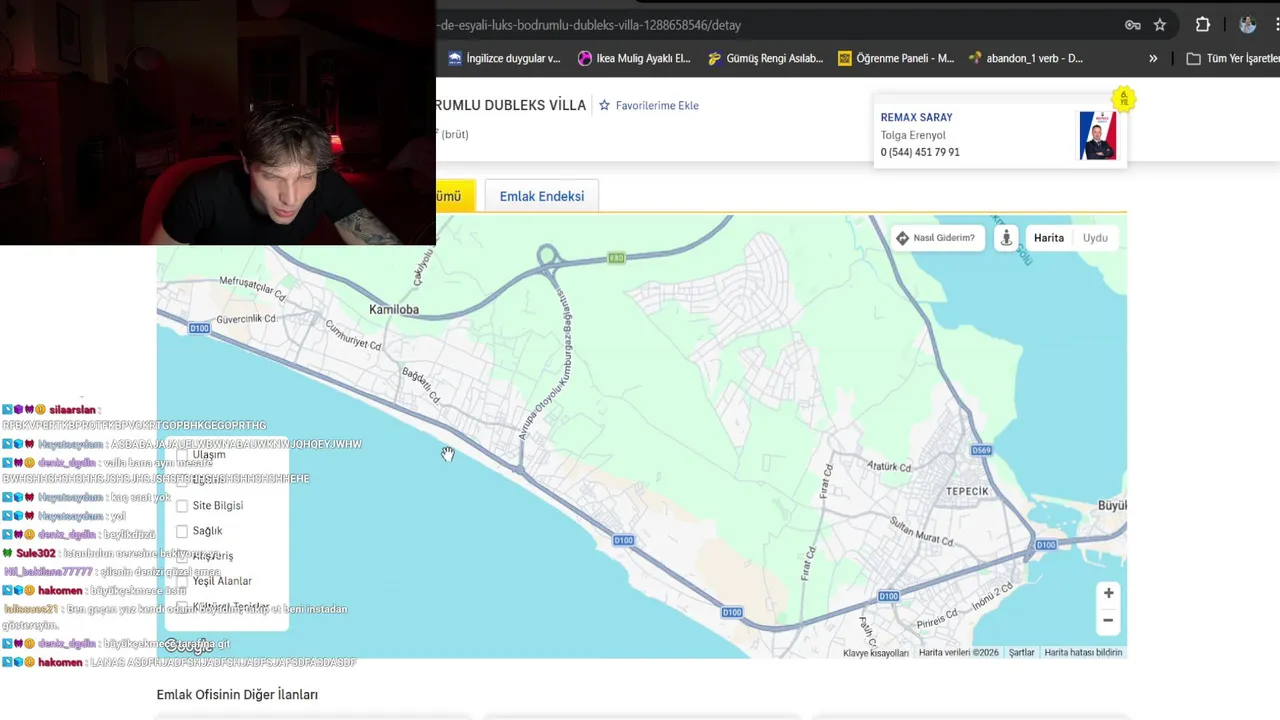
Task: Zoom in the map with plus button
Action: coord(1108,593)
